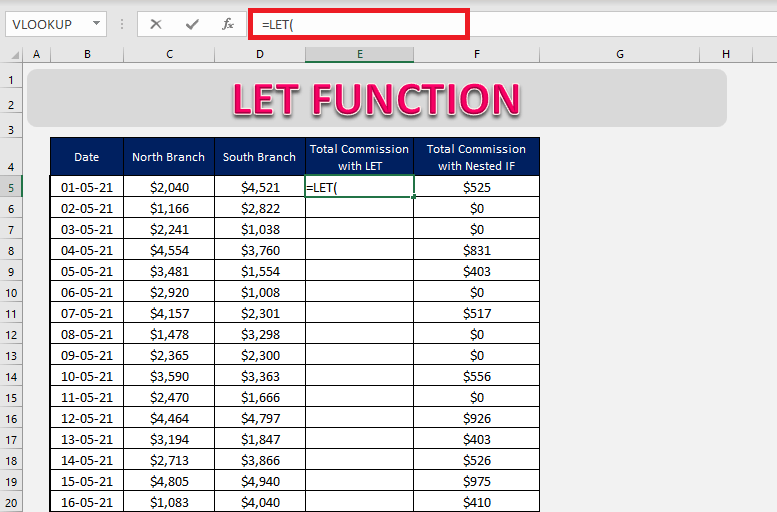Screen dimensions: 777x512
Task: Select the date cell 15-05-21
Action: point(87,481)
